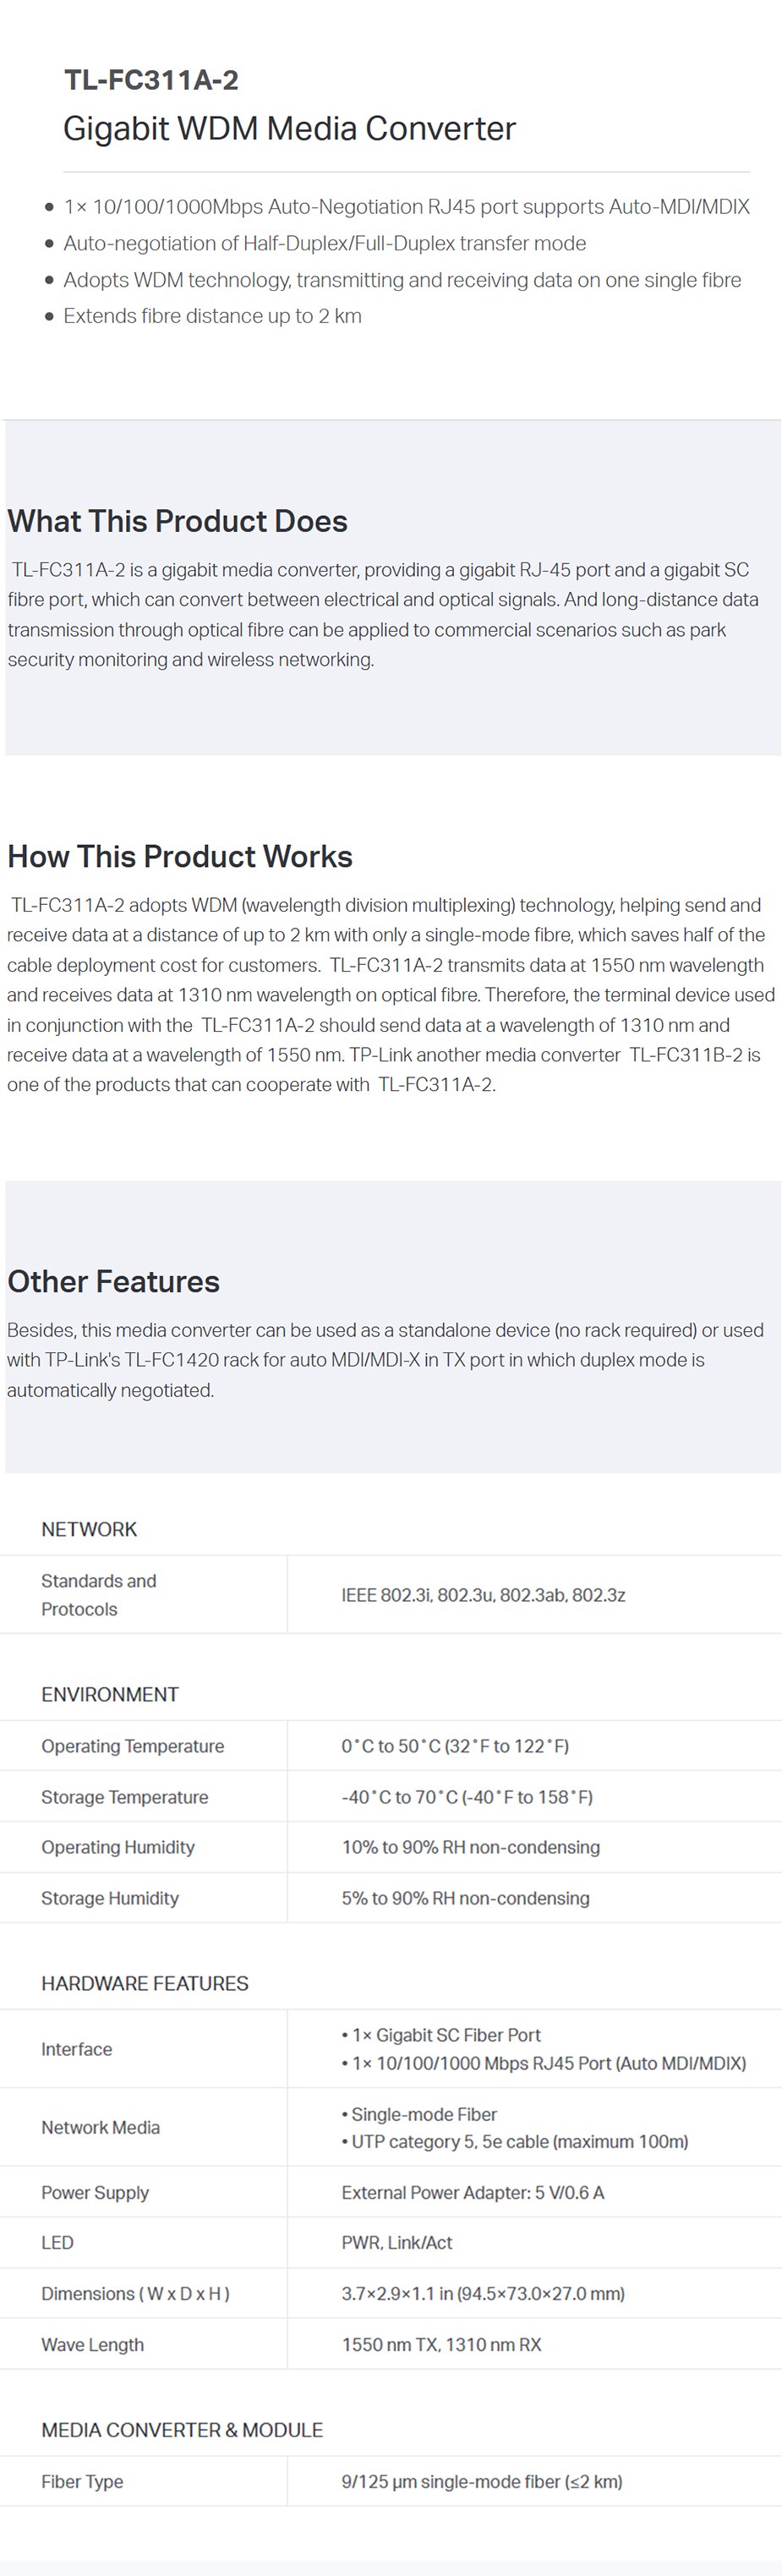
Task: Click the Fiber Type row label
Action: pyautogui.click(x=82, y=2481)
